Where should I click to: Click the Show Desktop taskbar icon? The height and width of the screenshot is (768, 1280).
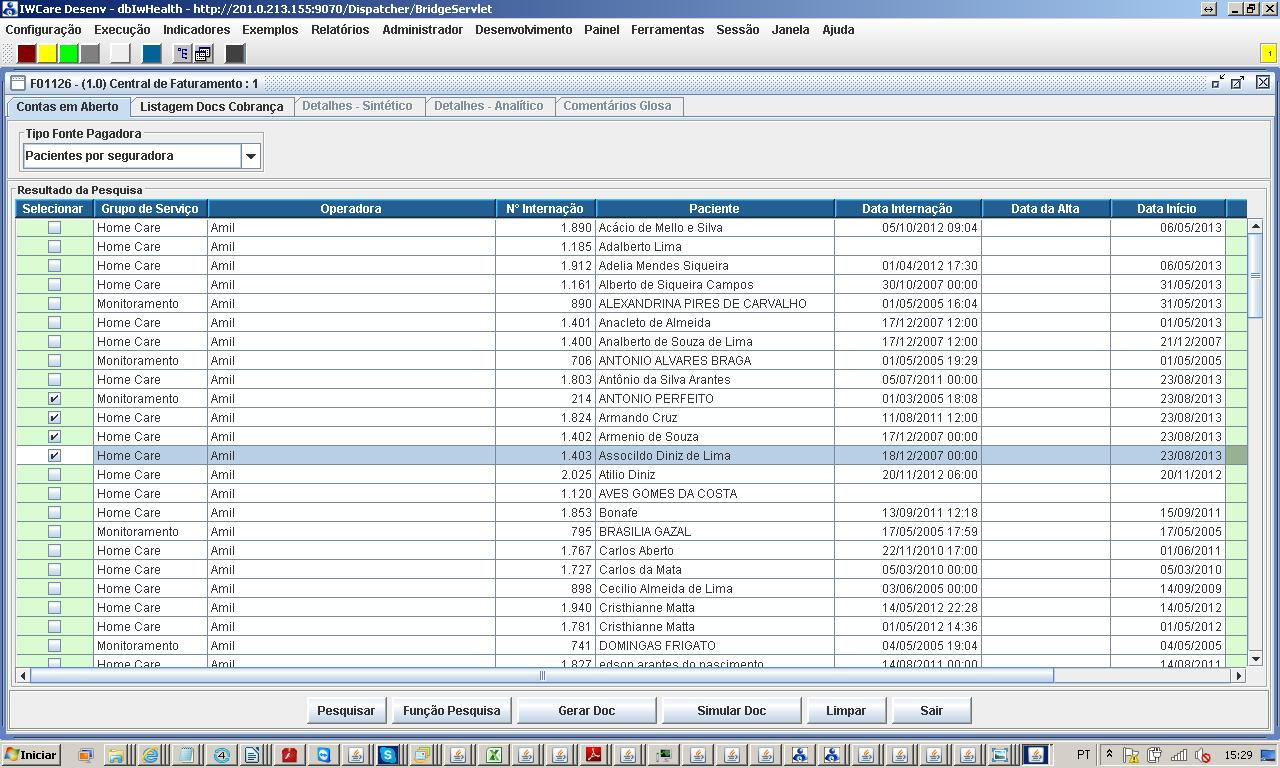tap(85, 755)
